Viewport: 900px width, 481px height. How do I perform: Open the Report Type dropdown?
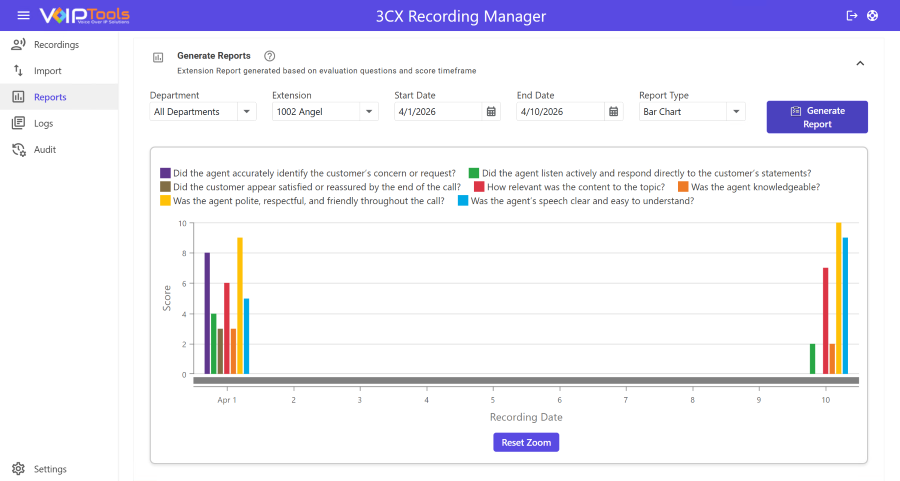click(x=736, y=112)
